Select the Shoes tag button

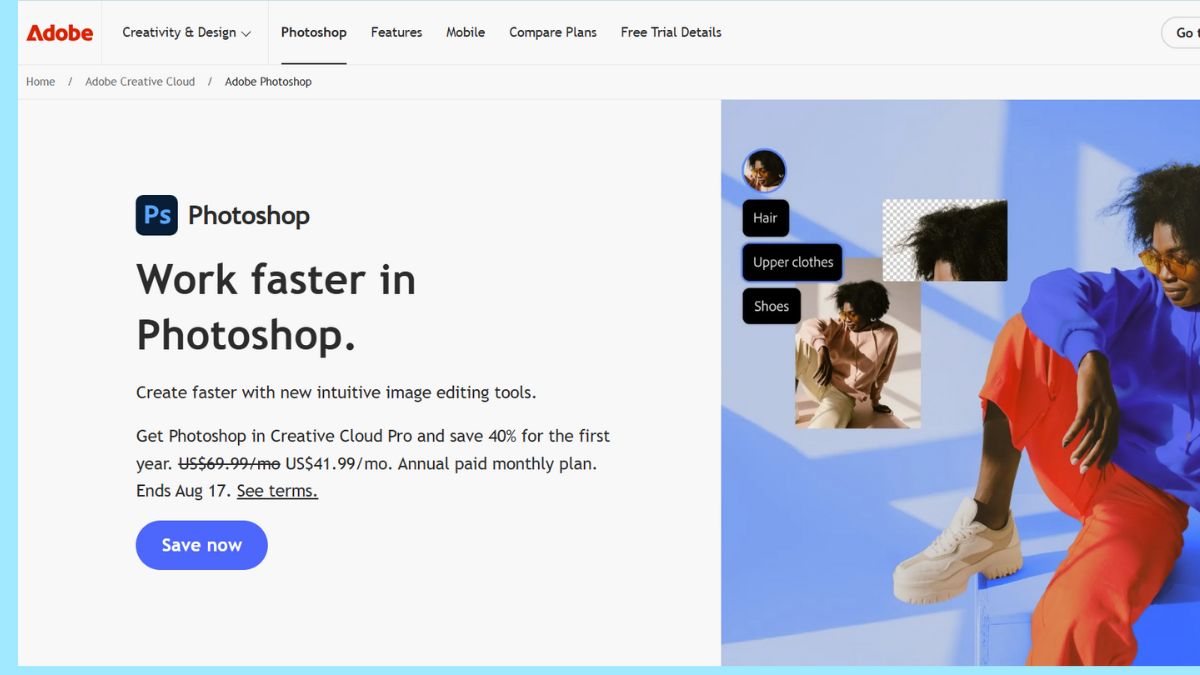click(771, 306)
